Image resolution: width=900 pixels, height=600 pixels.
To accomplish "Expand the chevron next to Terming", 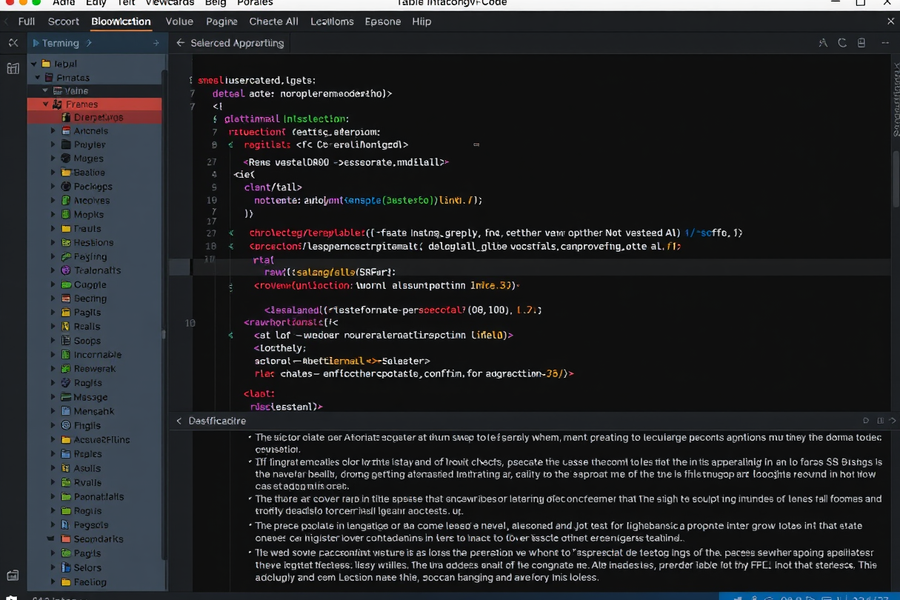I will [x=89, y=43].
